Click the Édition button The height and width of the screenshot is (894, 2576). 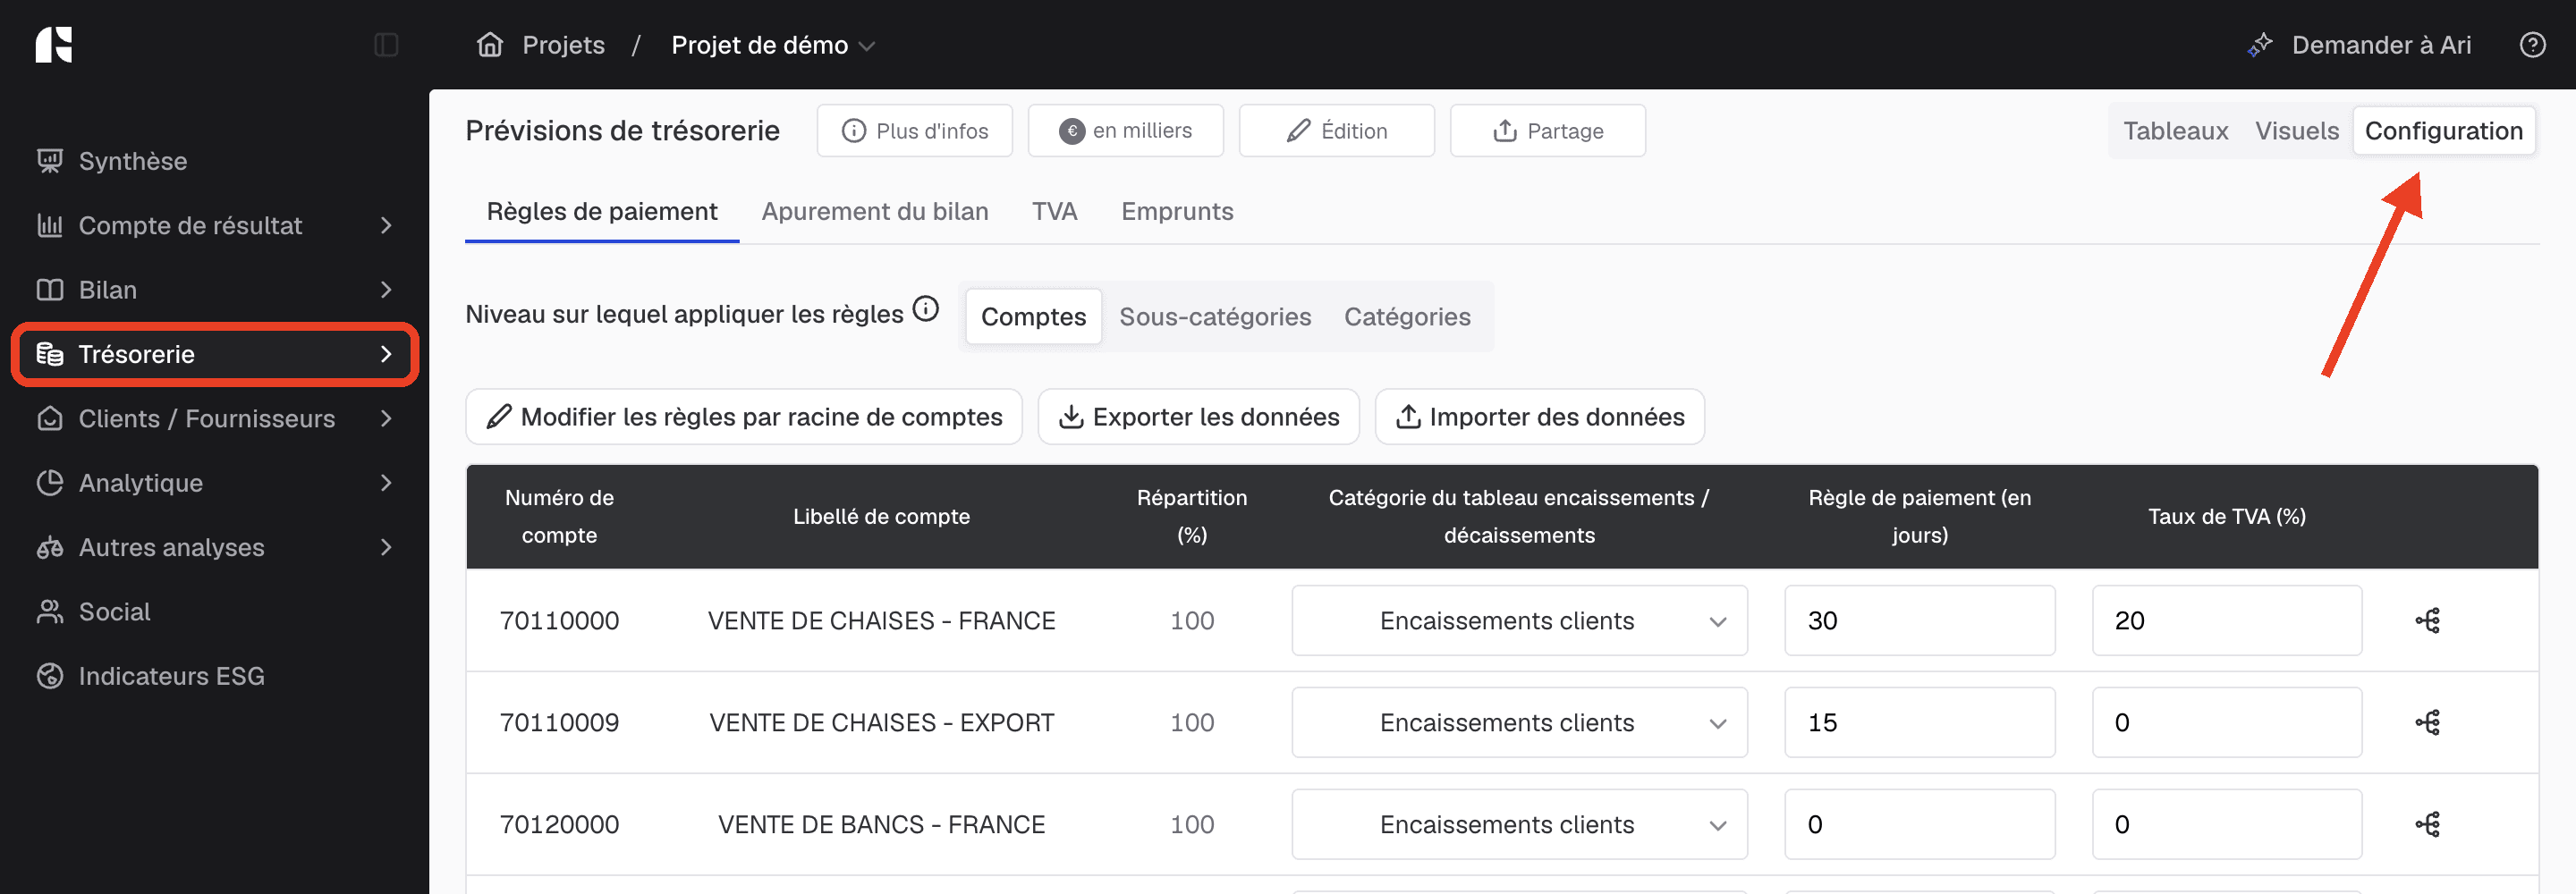click(x=1336, y=131)
